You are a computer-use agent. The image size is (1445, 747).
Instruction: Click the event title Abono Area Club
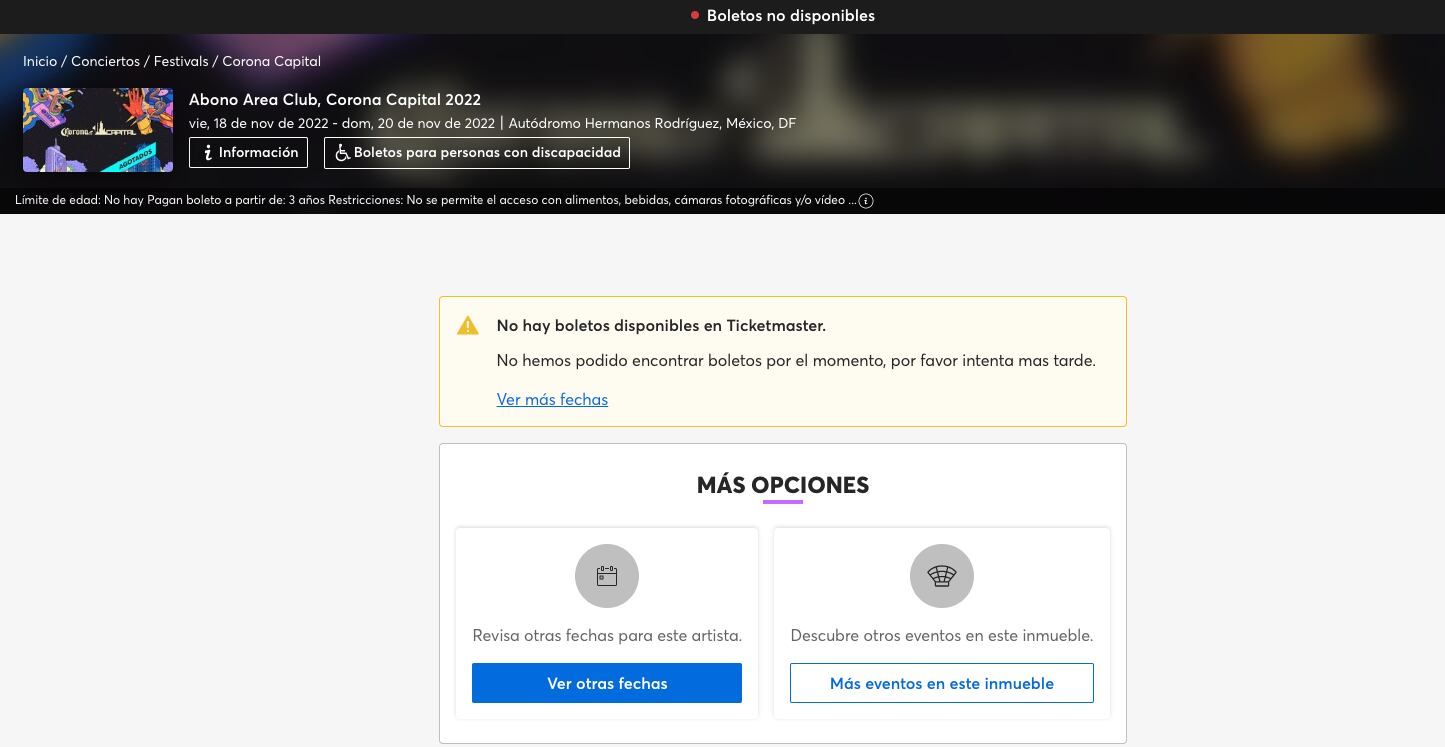(335, 99)
